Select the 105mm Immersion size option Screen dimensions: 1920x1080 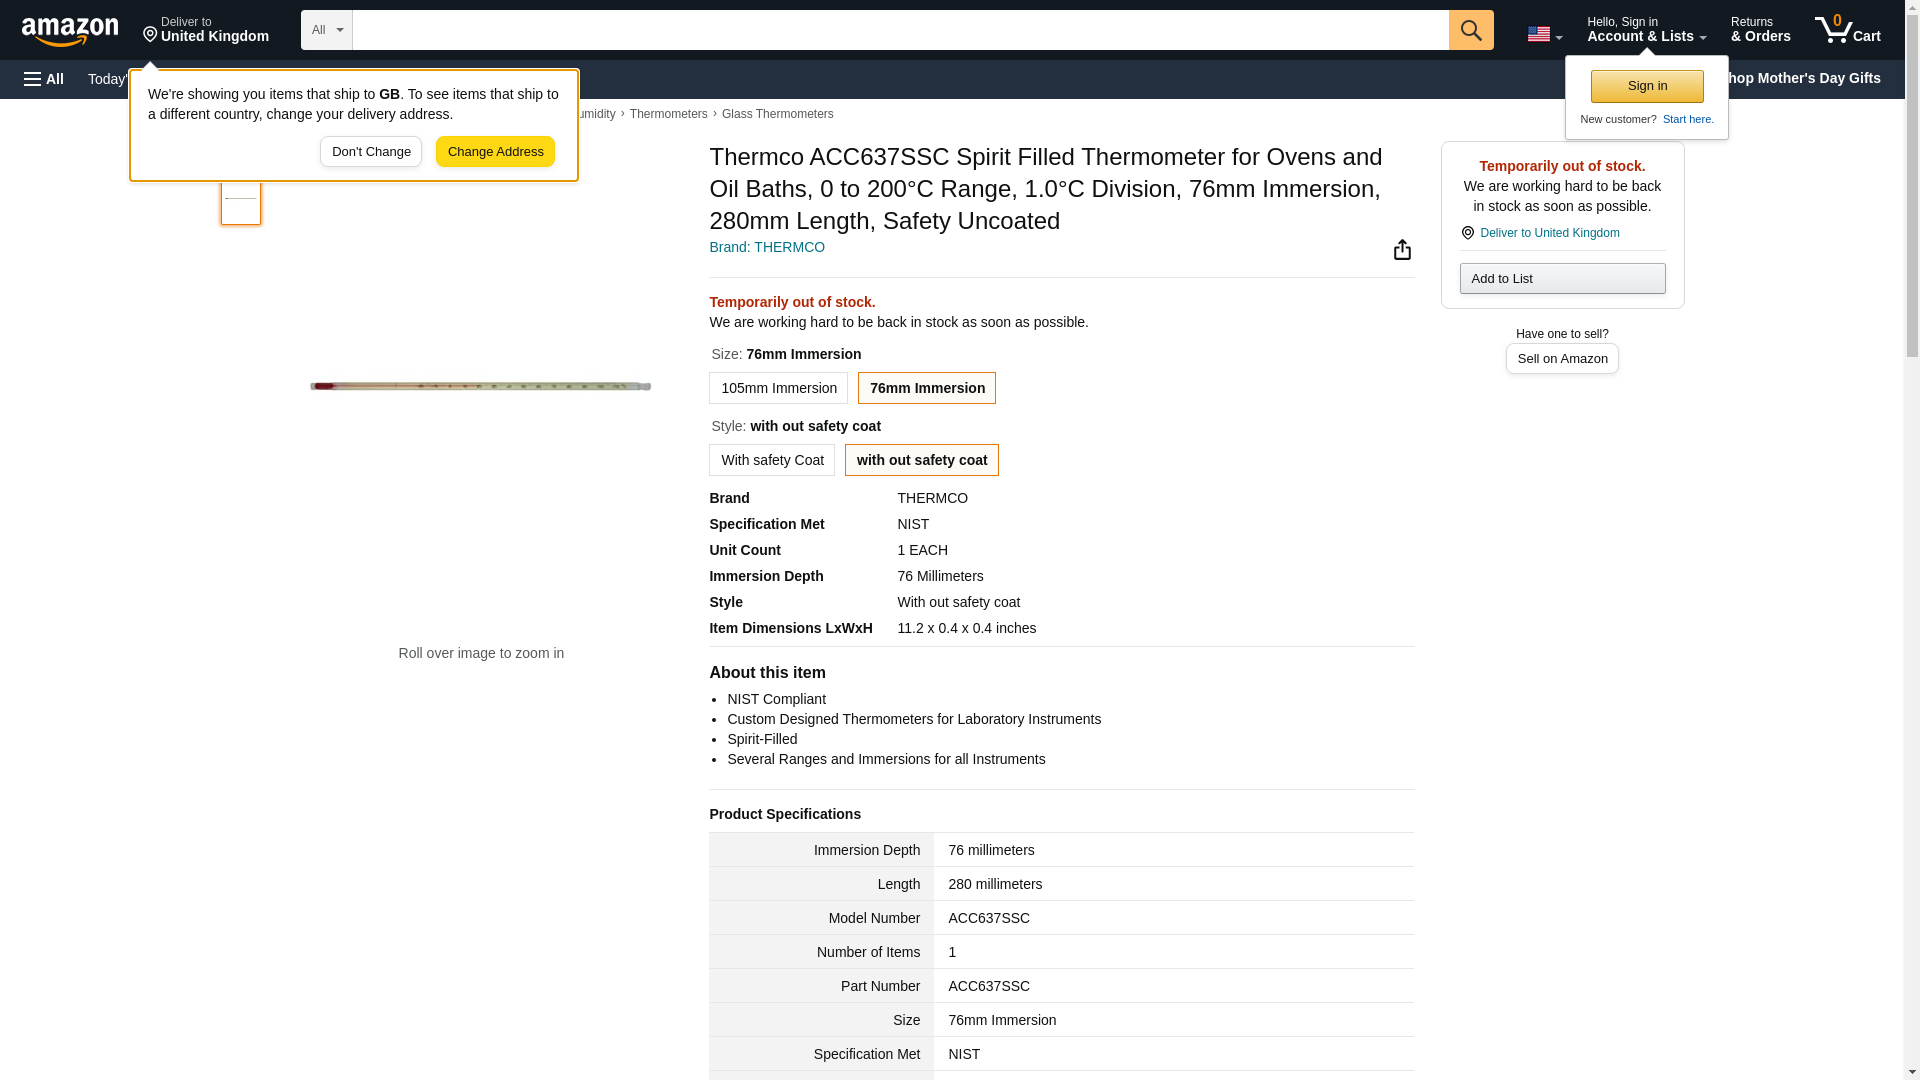coord(778,388)
